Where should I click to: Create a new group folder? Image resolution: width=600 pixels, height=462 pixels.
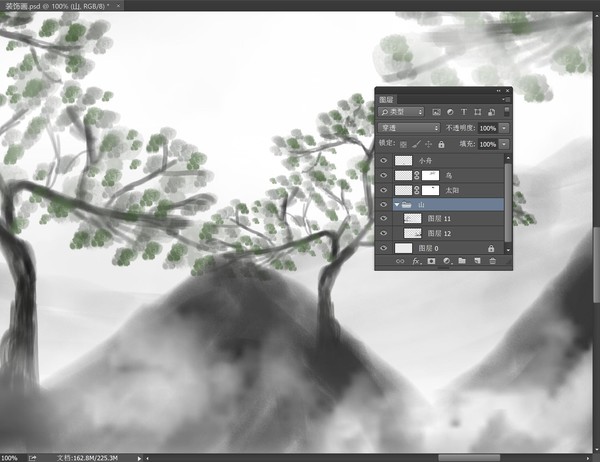click(462, 261)
